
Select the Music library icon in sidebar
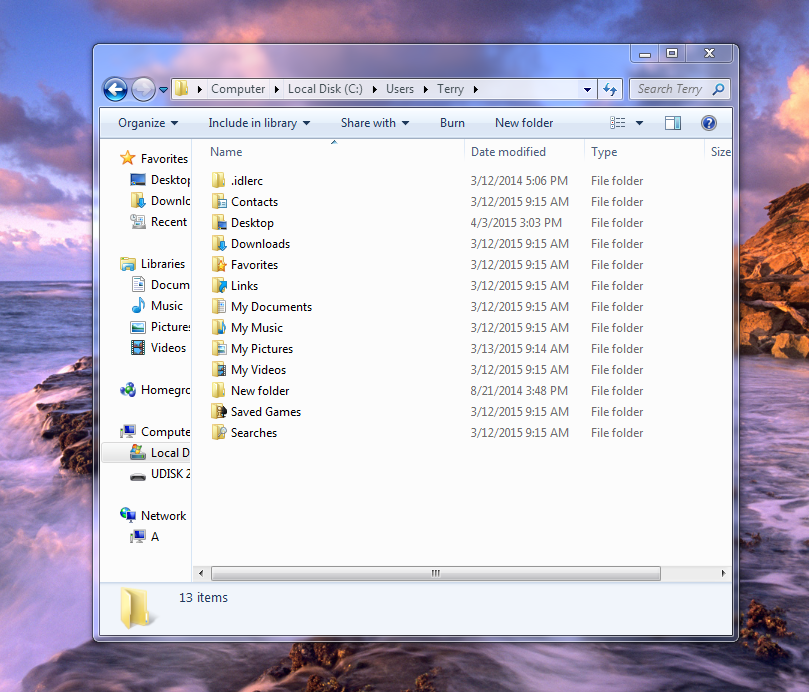(x=139, y=306)
